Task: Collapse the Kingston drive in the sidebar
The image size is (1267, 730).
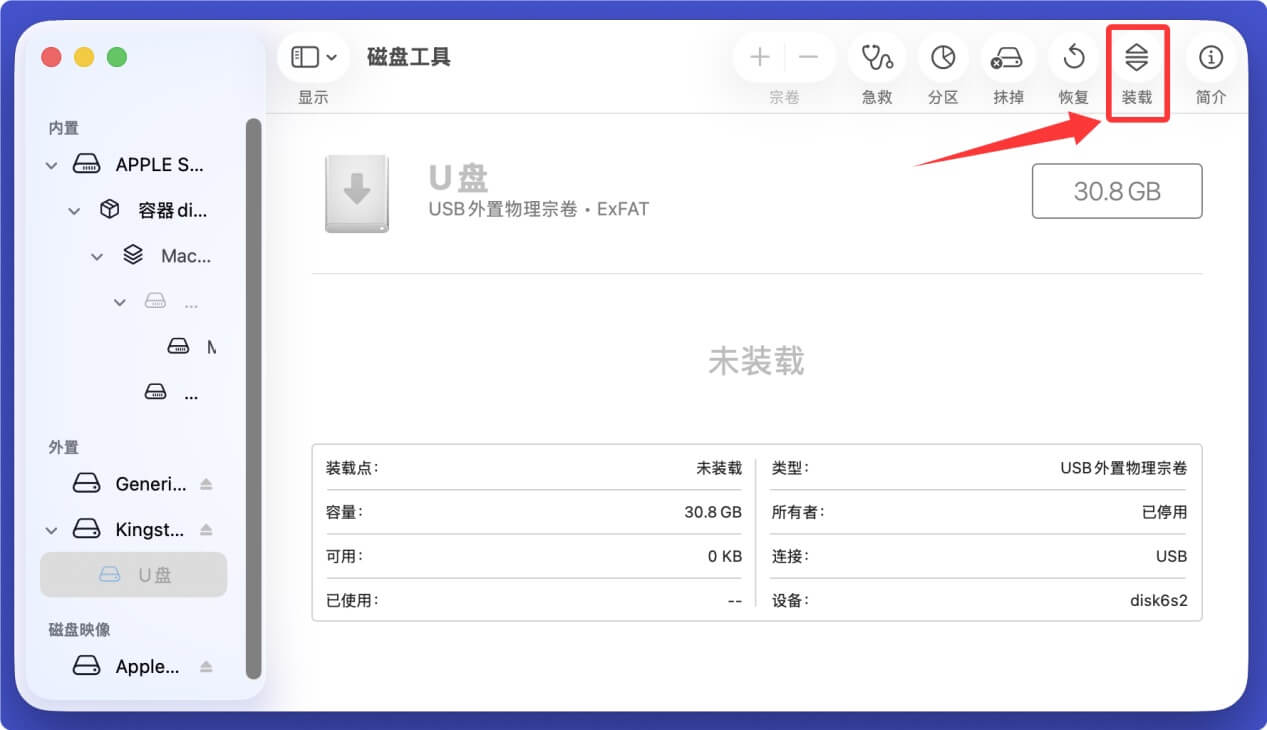Action: click(50, 529)
